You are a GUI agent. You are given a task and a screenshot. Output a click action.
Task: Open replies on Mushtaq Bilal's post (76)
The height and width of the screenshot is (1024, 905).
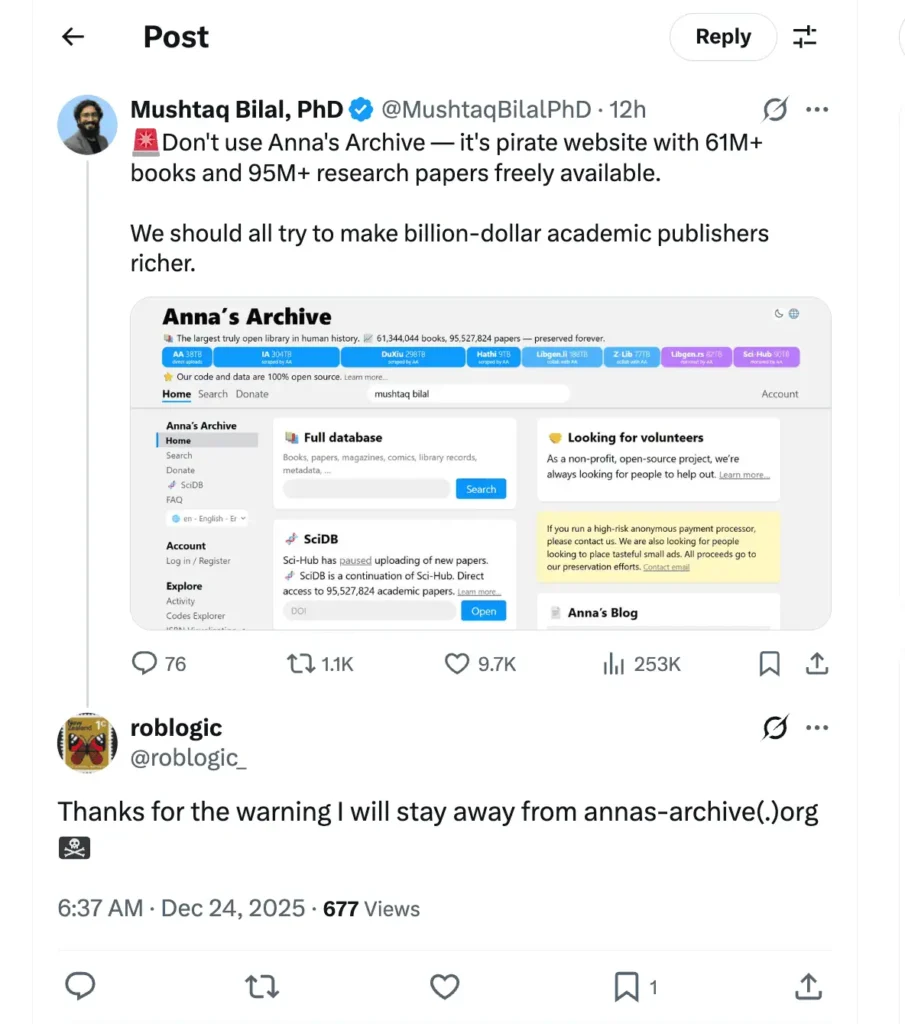tap(160, 663)
